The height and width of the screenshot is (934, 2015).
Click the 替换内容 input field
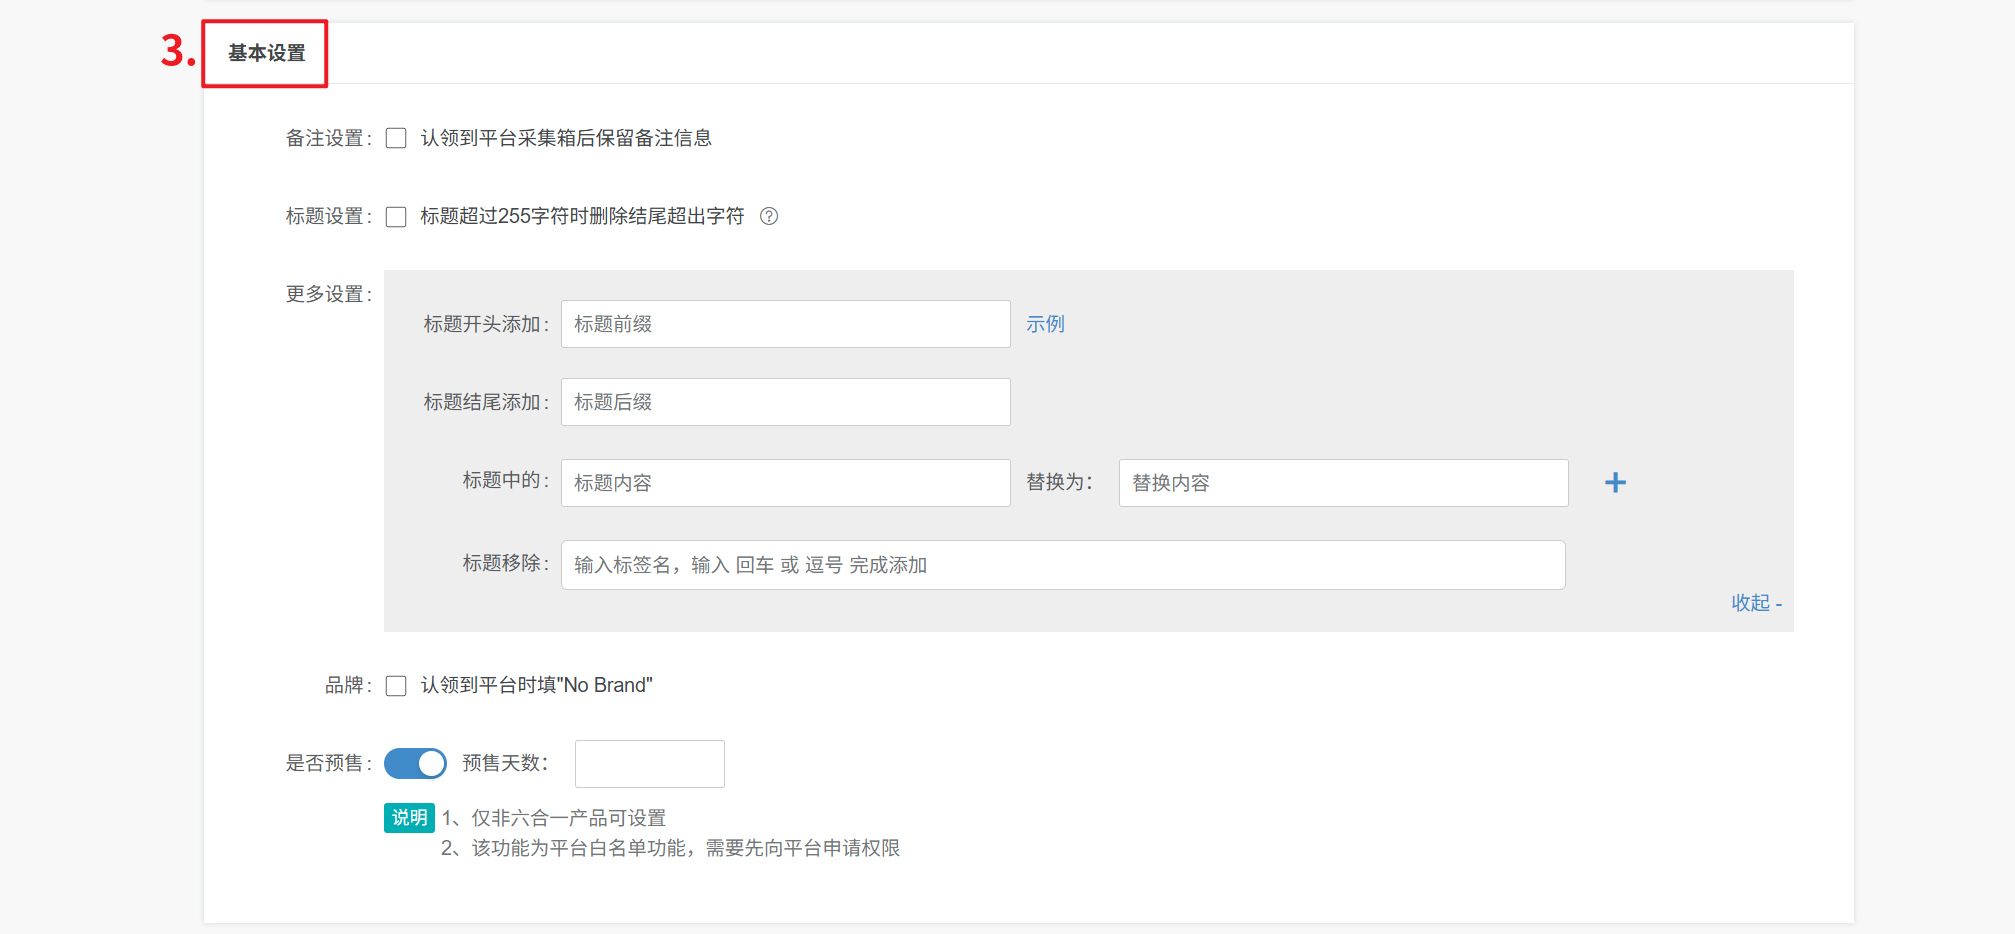1342,483
